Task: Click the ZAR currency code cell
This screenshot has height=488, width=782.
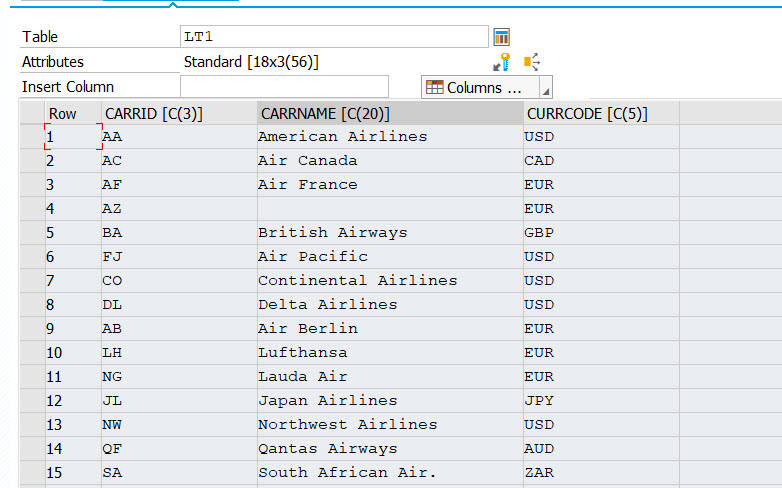Action: [x=539, y=473]
